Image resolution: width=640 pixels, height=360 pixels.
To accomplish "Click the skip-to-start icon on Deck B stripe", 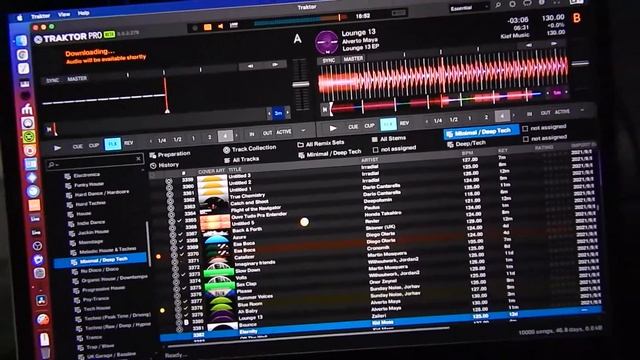I will coord(325,109).
